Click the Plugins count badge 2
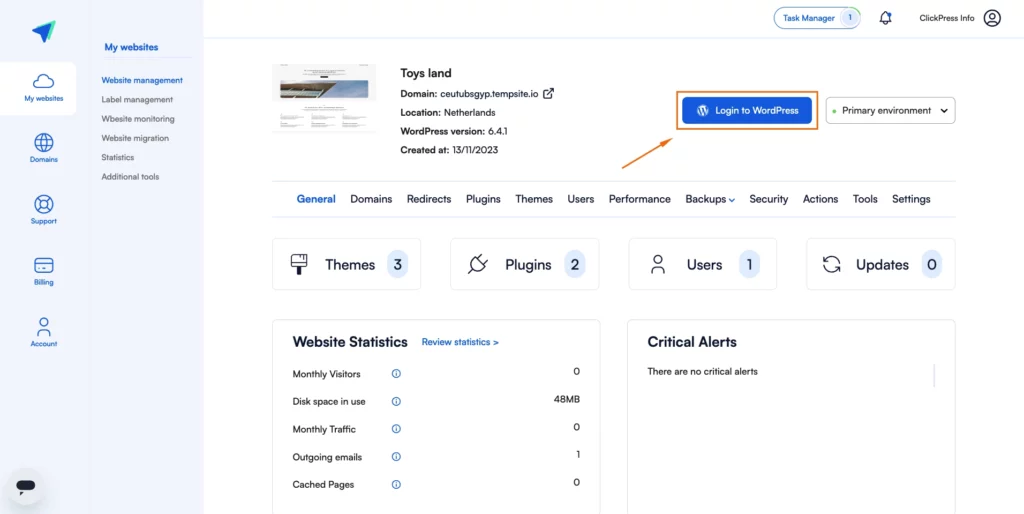Screen dimensions: 1024x514 point(575,265)
